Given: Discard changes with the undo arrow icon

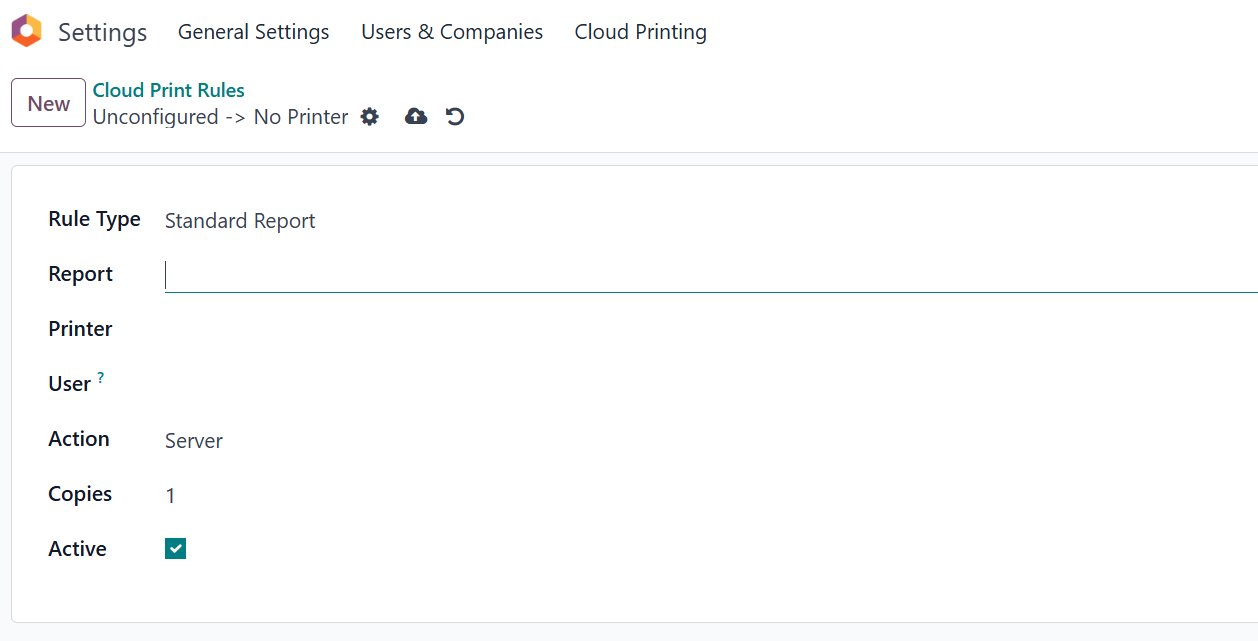Looking at the screenshot, I should (x=455, y=117).
